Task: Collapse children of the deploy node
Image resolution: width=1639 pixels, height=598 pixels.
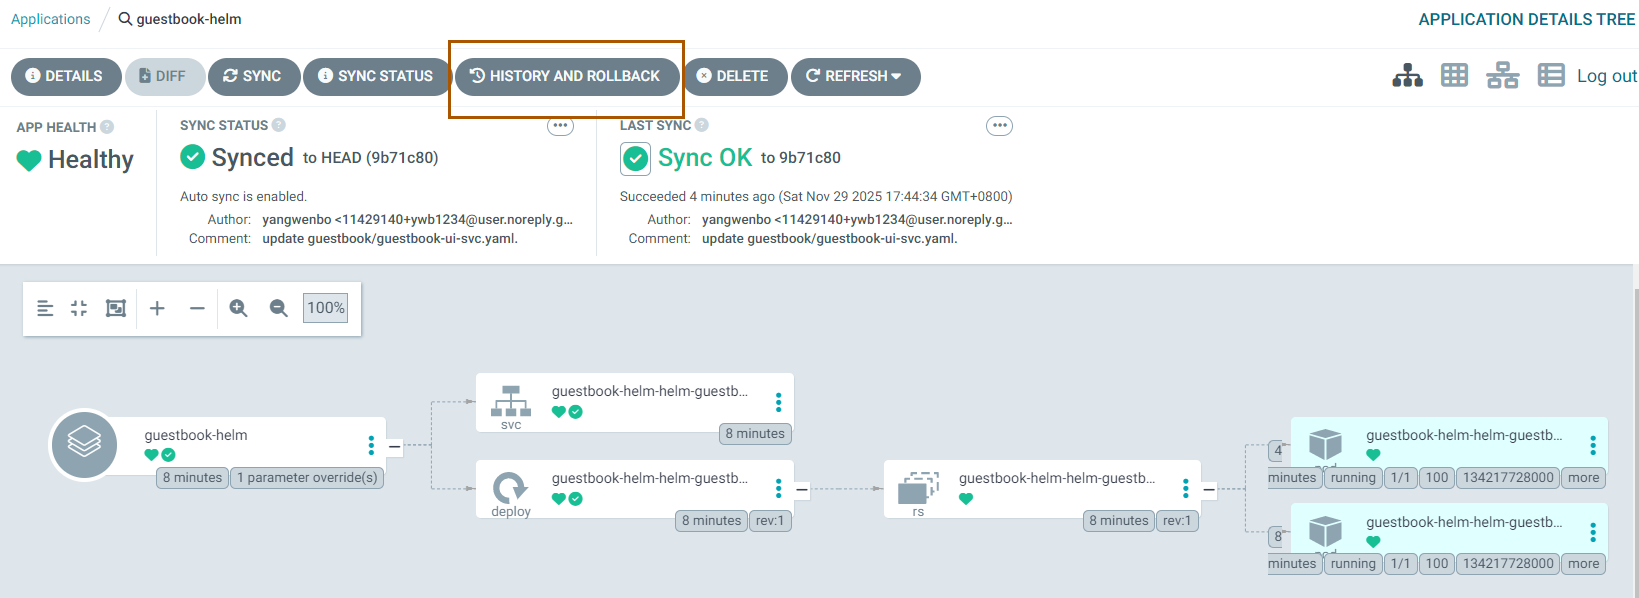Action: click(802, 490)
